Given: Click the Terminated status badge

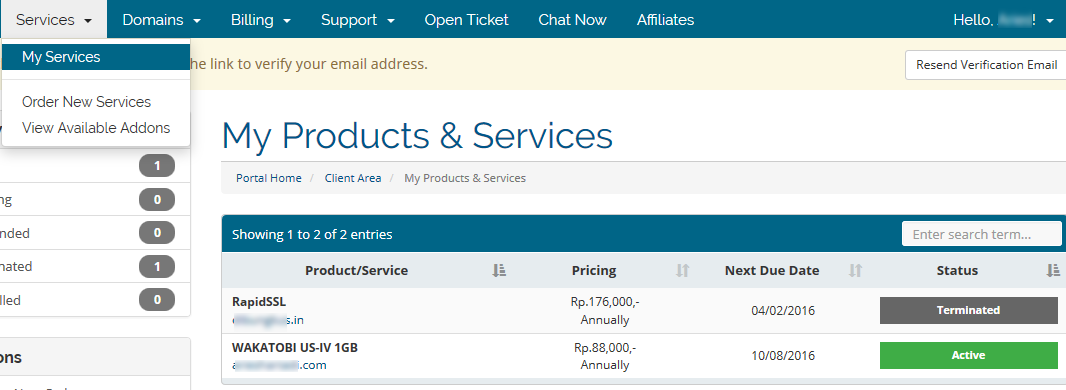Looking at the screenshot, I should click(968, 311).
